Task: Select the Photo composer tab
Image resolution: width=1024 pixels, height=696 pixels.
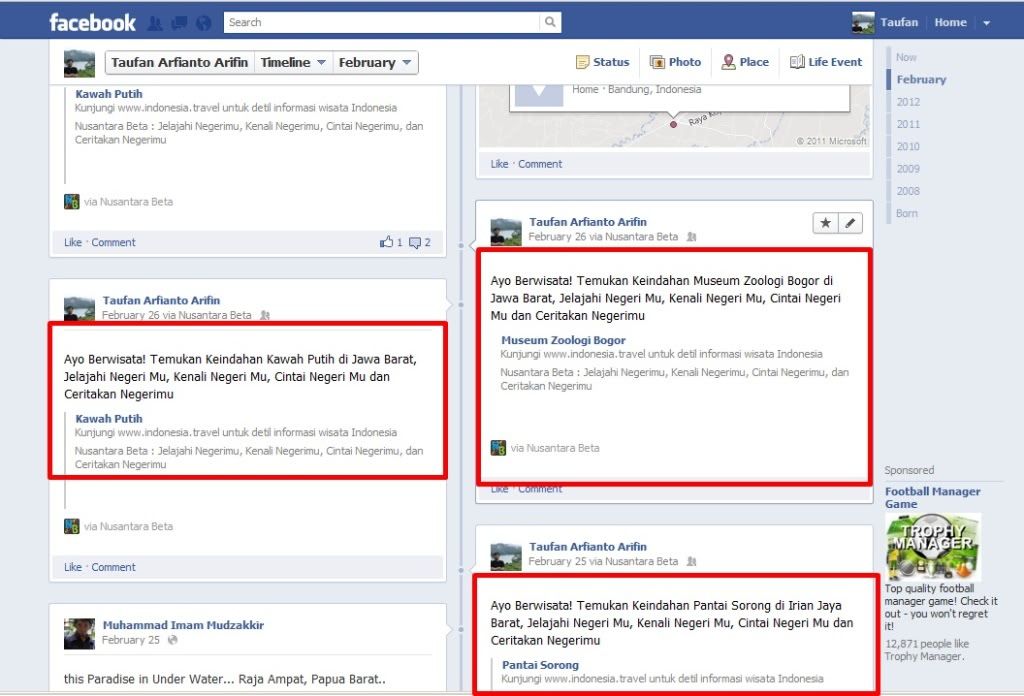Action: (675, 62)
